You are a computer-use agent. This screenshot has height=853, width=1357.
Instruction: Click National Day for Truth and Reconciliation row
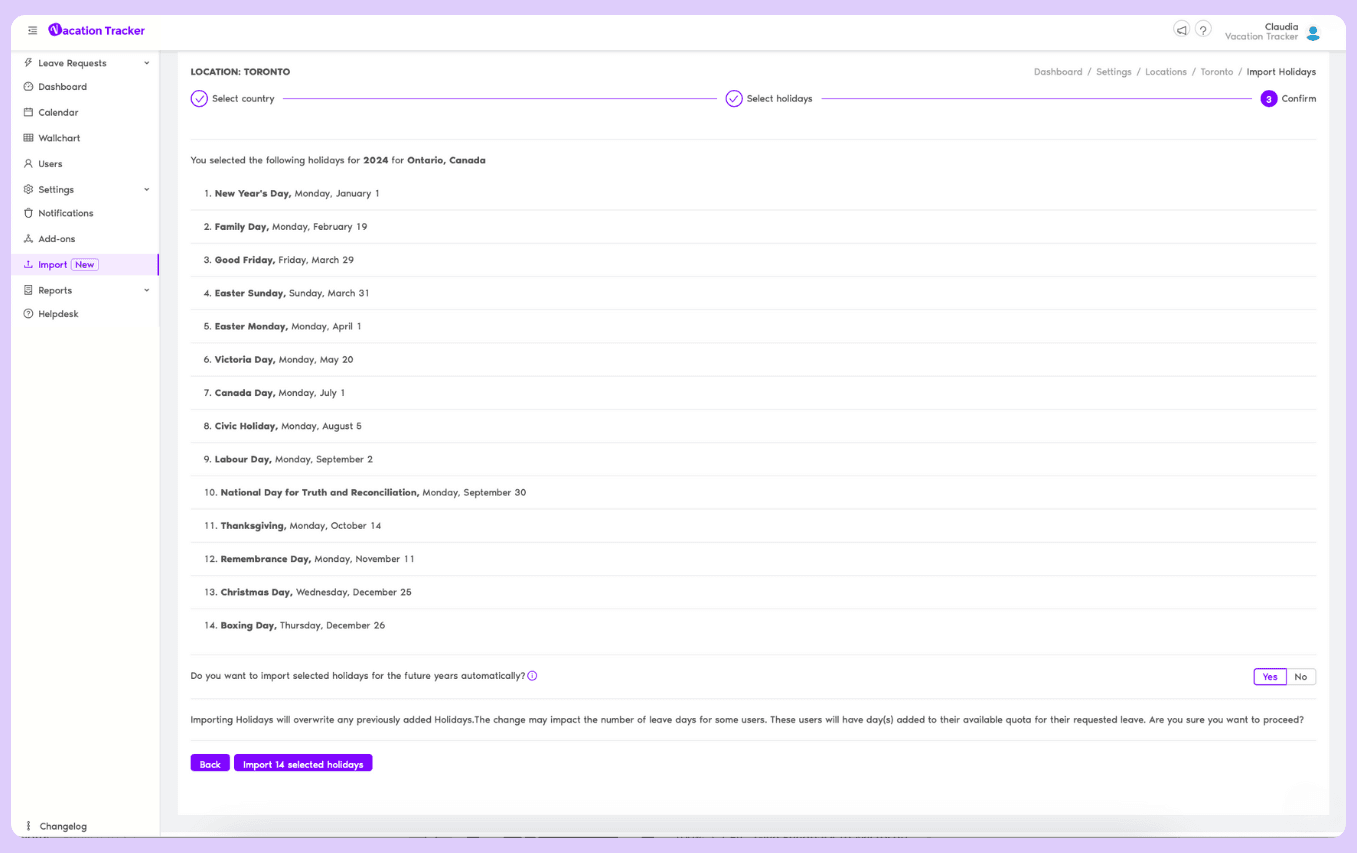(753, 492)
